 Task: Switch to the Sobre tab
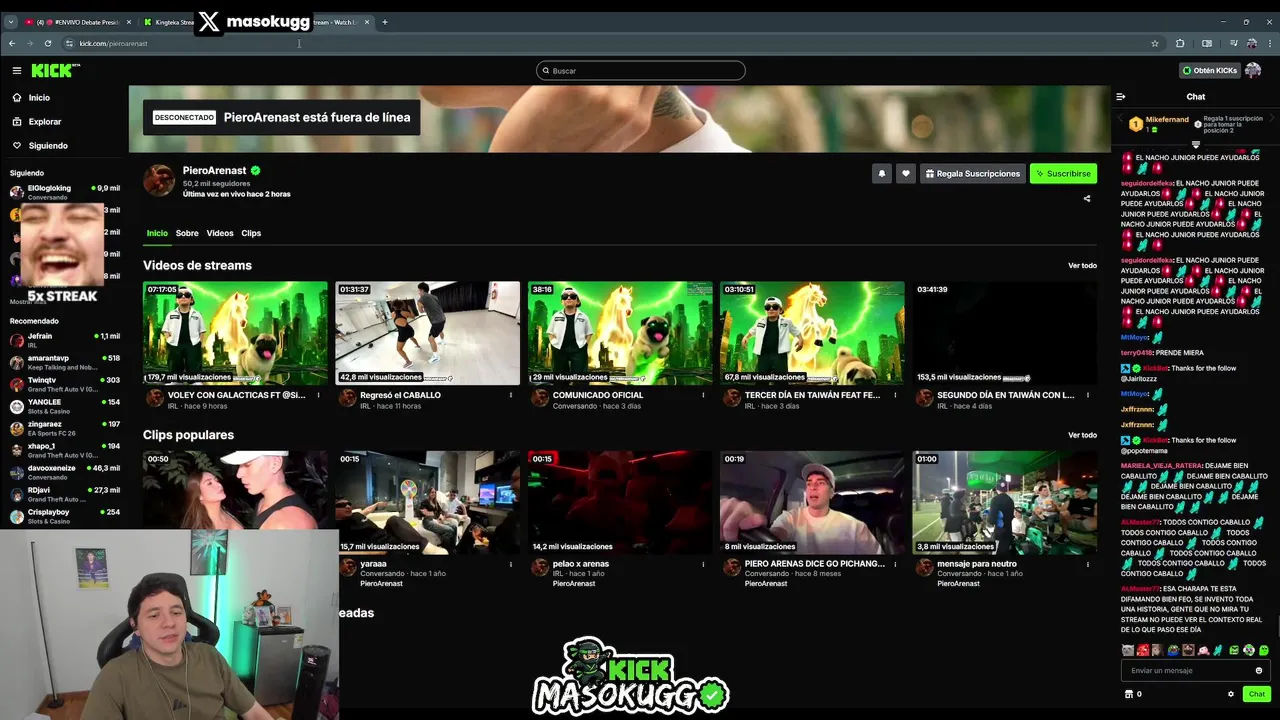coord(187,233)
